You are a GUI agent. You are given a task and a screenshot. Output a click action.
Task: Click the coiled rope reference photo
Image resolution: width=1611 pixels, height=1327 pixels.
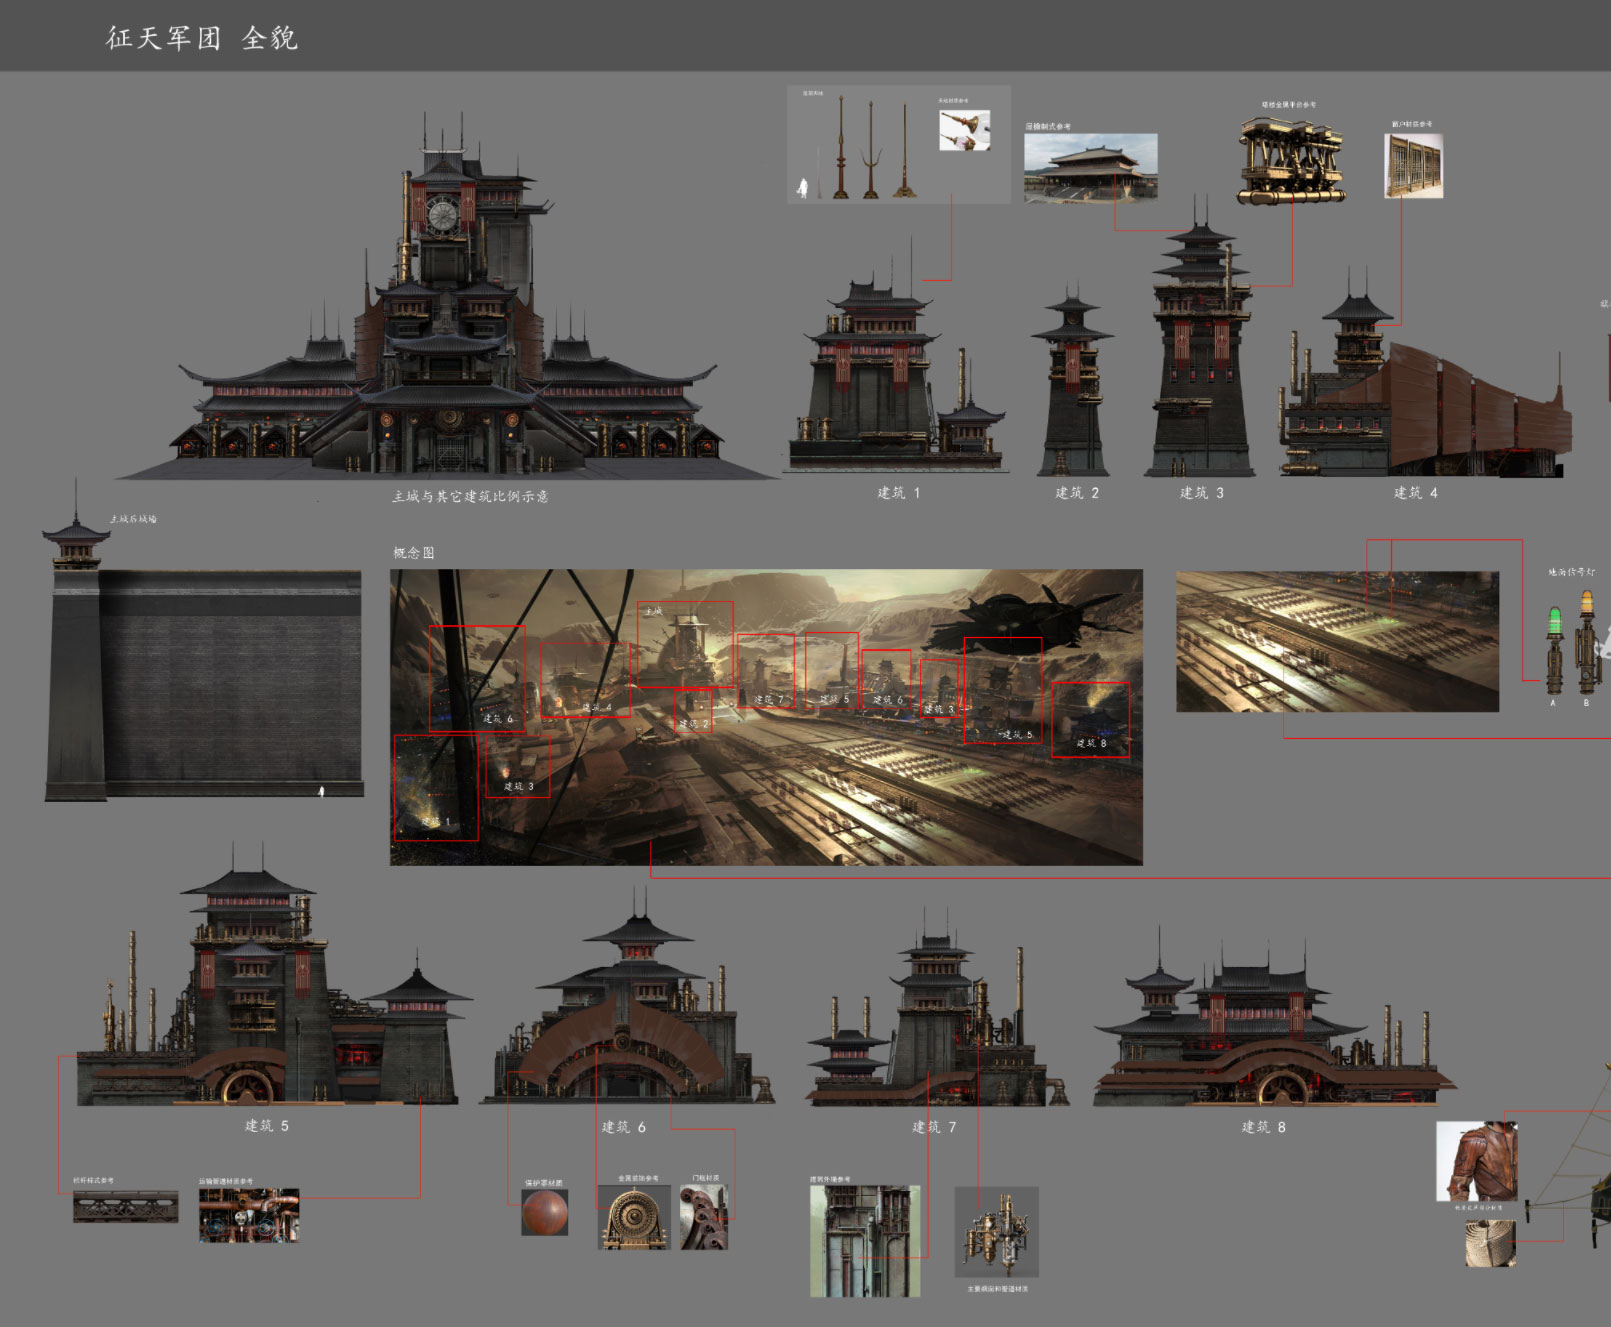[1490, 1244]
